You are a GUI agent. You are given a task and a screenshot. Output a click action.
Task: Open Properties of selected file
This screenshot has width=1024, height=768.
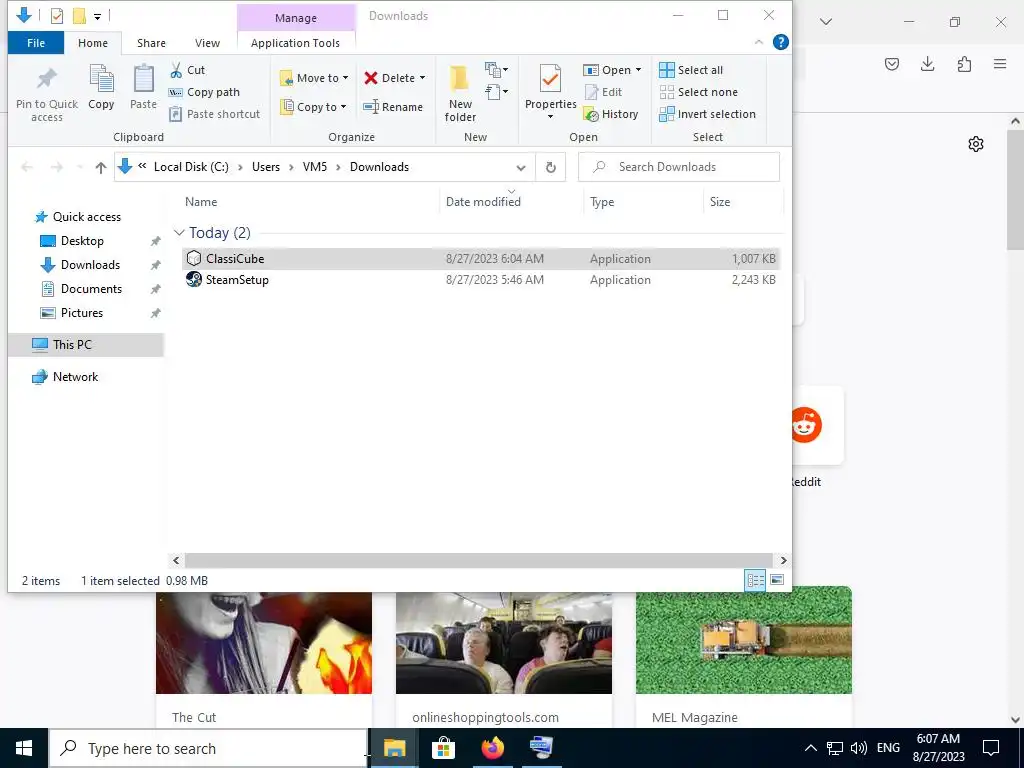pos(550,92)
